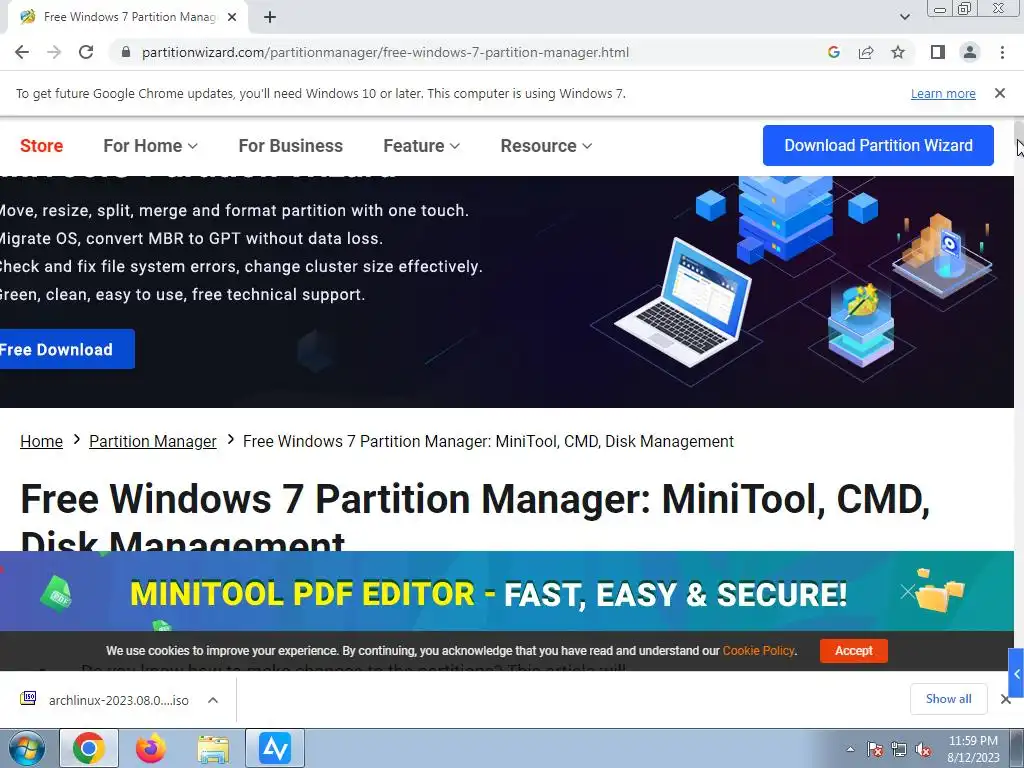
Task: Close the Free Windows 7 Partition Manager tab
Action: 232,18
